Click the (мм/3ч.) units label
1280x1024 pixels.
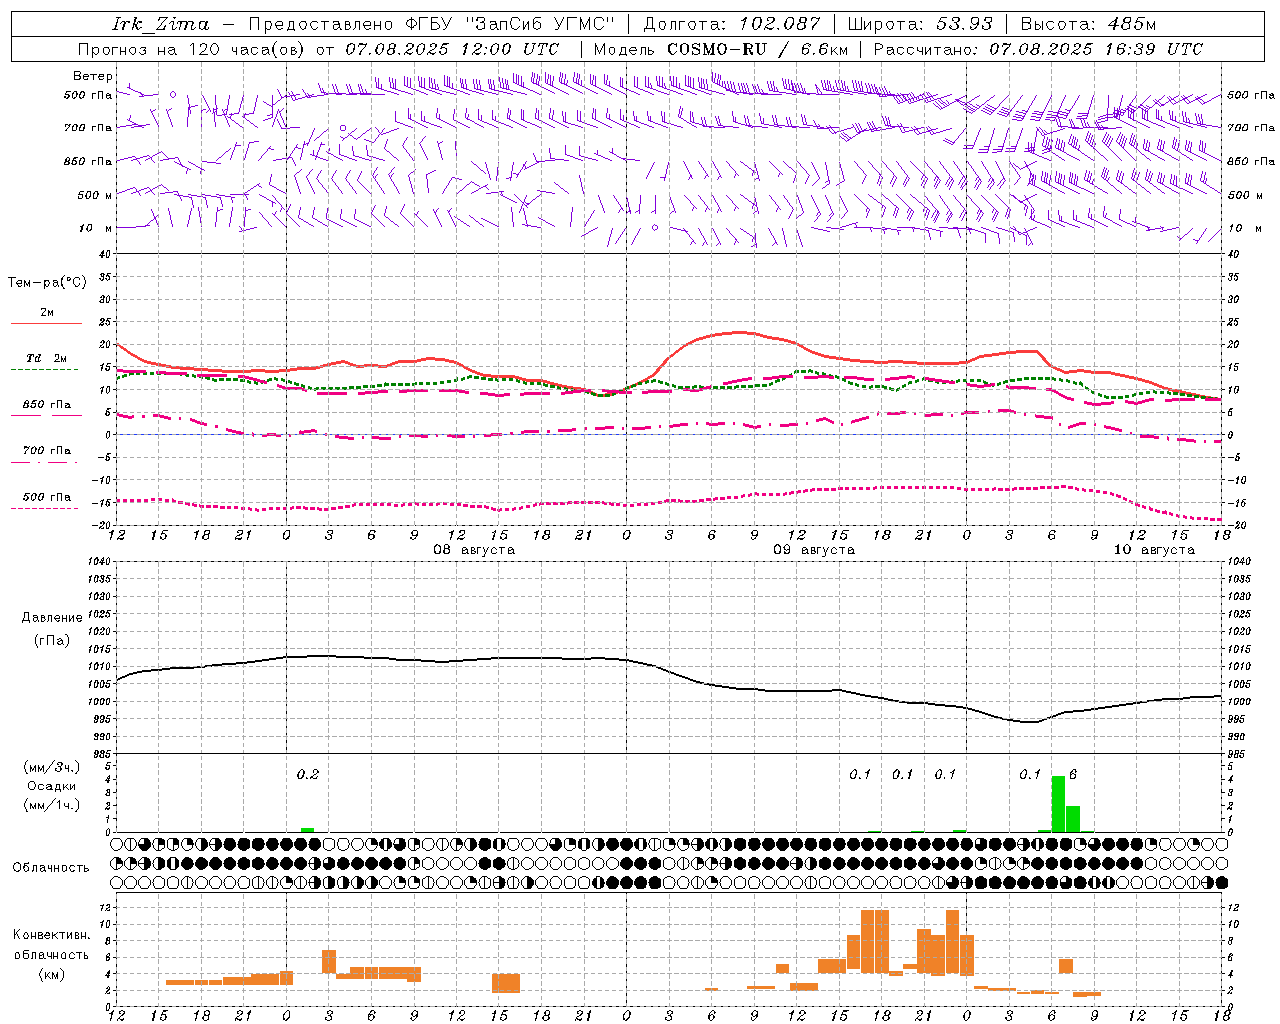51,768
